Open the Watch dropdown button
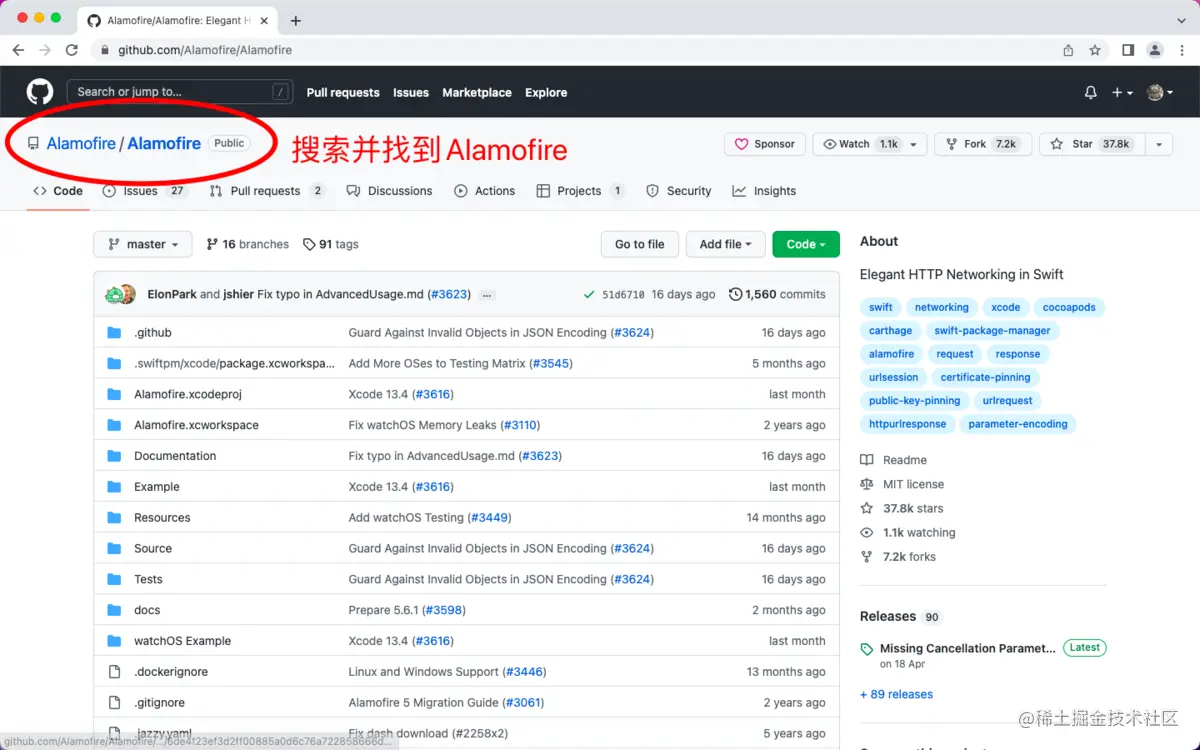The image size is (1200, 750). pos(870,144)
